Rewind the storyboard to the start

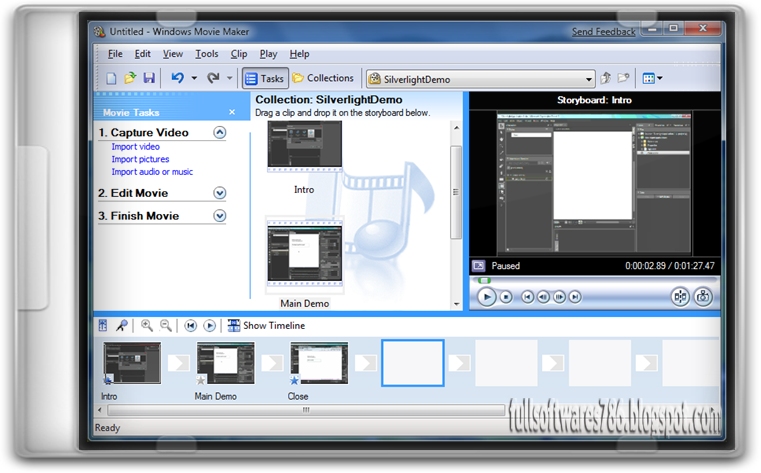click(190, 326)
